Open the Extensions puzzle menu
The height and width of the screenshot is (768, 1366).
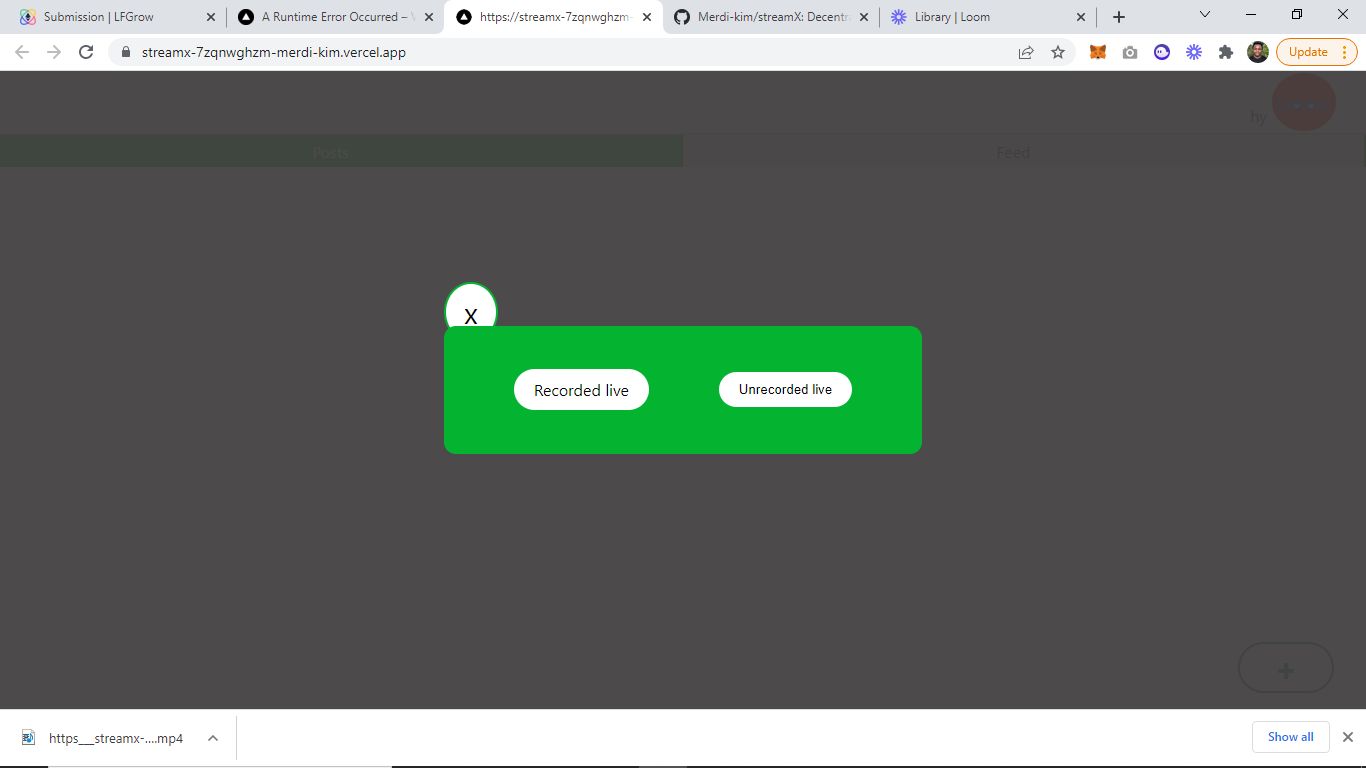[1226, 52]
